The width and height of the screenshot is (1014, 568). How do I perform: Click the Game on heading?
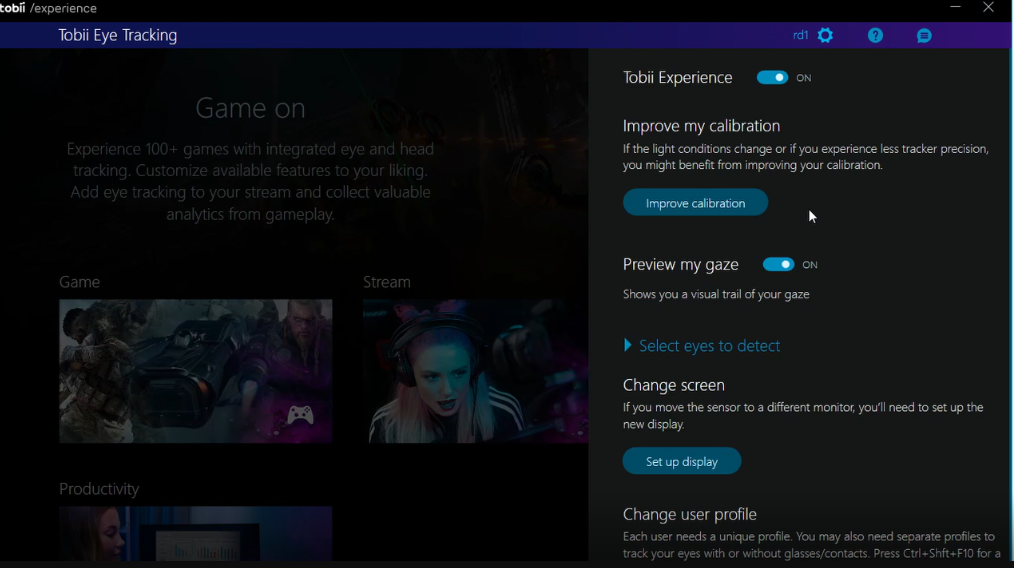tap(250, 108)
